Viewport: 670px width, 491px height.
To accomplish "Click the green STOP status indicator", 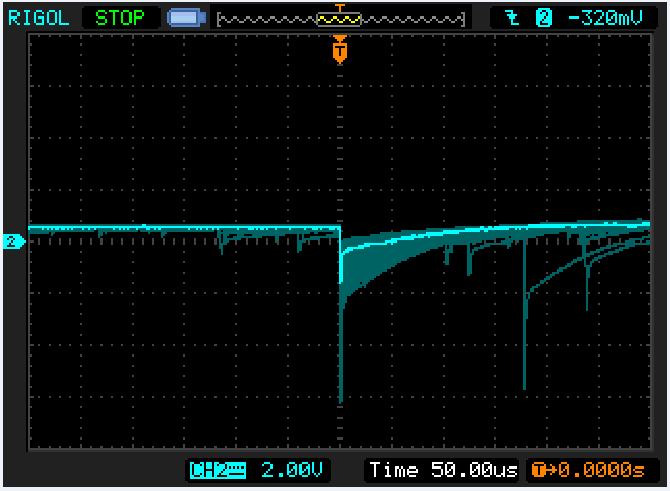I will (120, 18).
